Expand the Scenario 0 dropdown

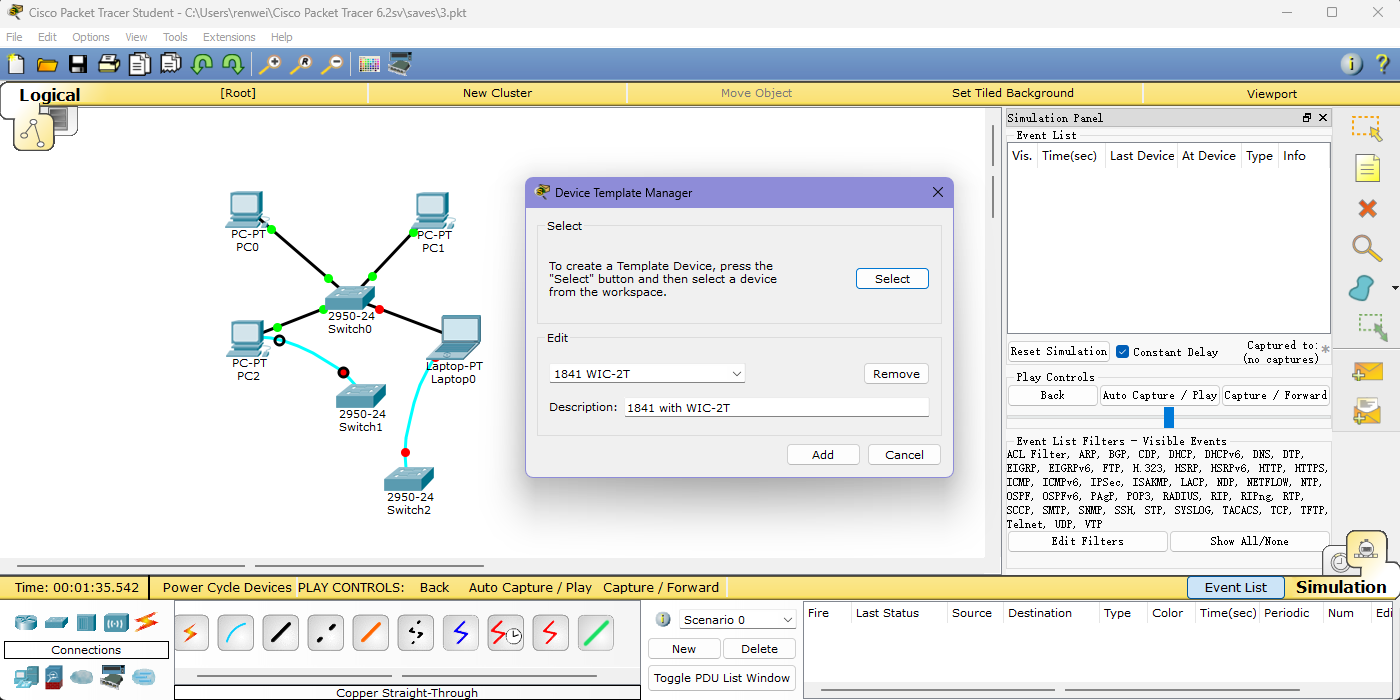[738, 620]
